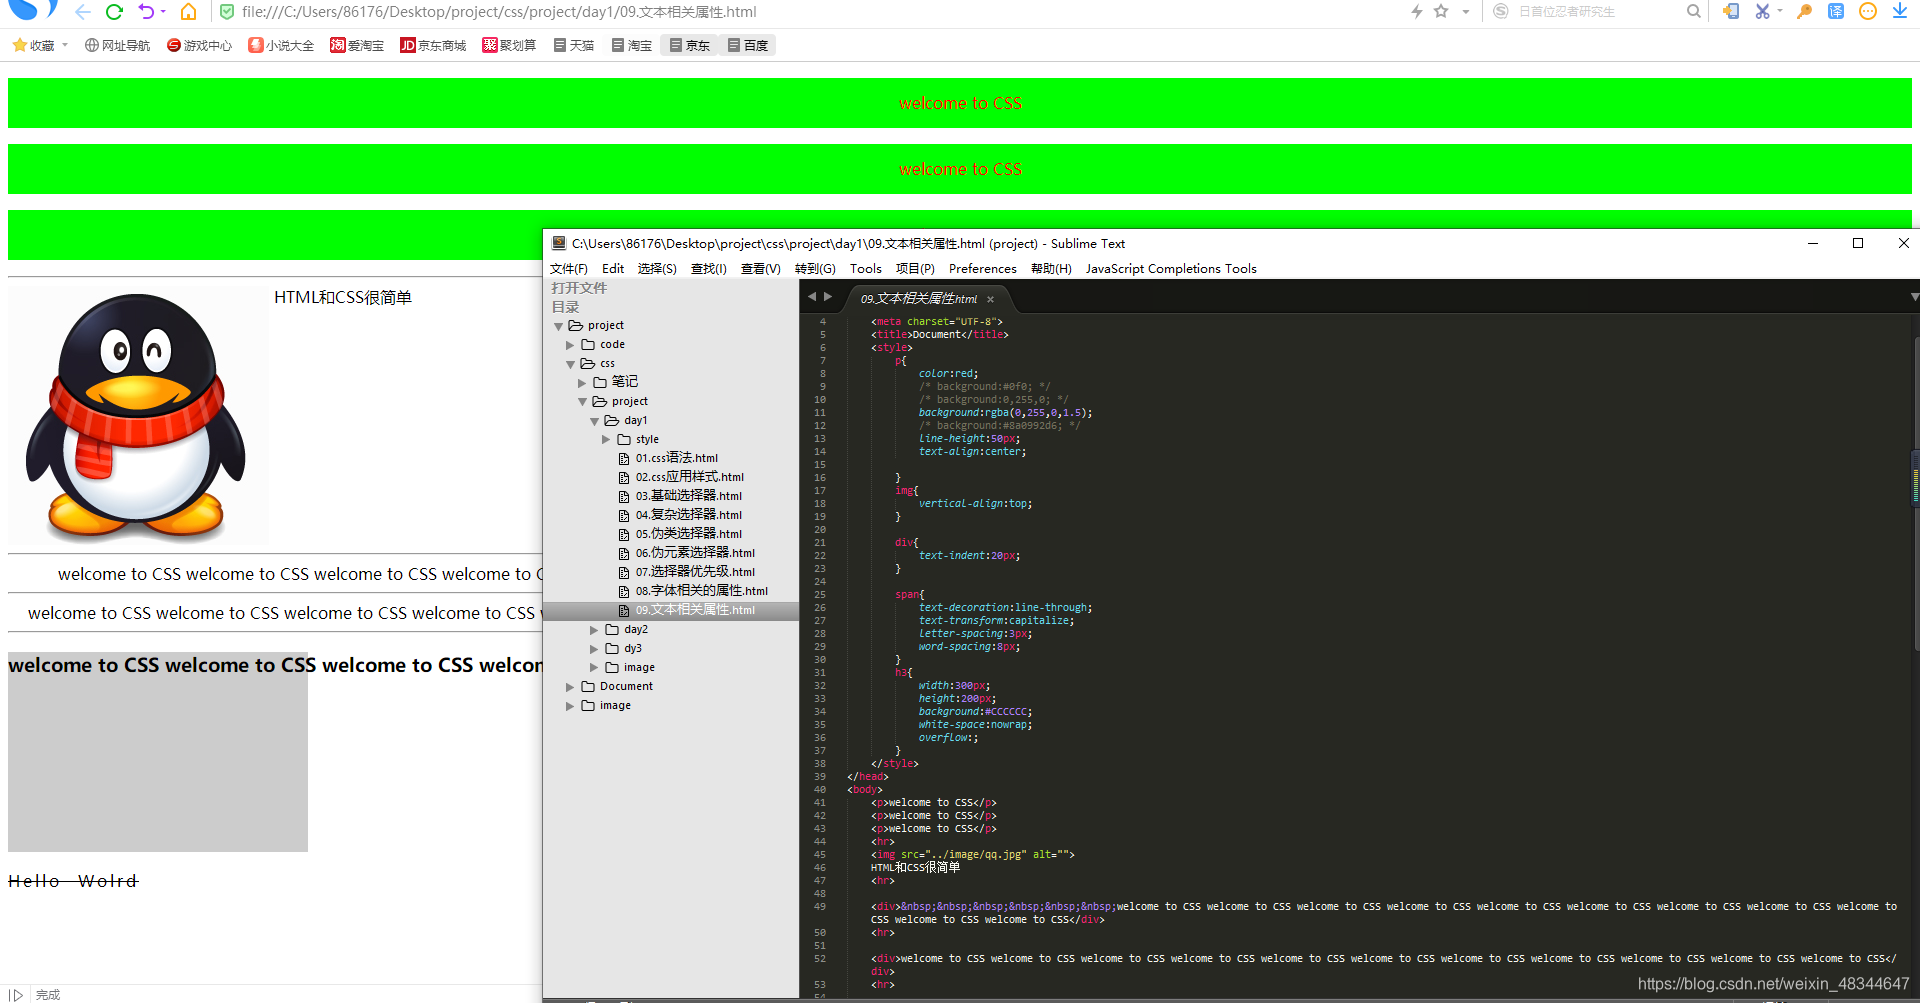Go to the browser home page icon
The height and width of the screenshot is (1003, 1920).
[188, 12]
